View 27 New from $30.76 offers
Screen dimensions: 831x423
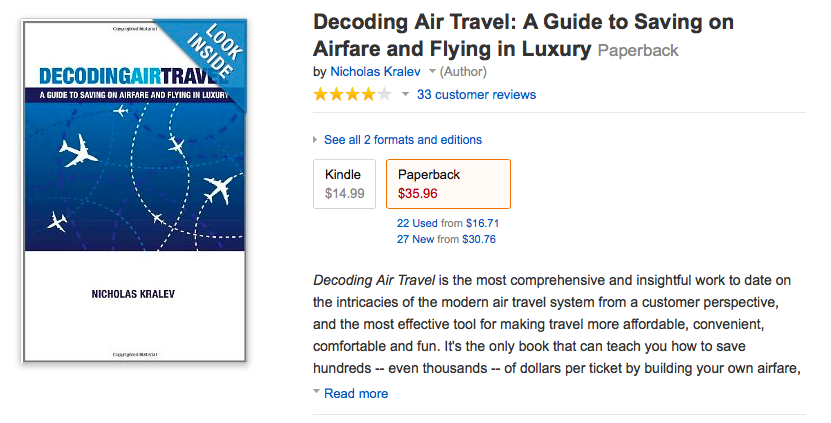pos(446,239)
